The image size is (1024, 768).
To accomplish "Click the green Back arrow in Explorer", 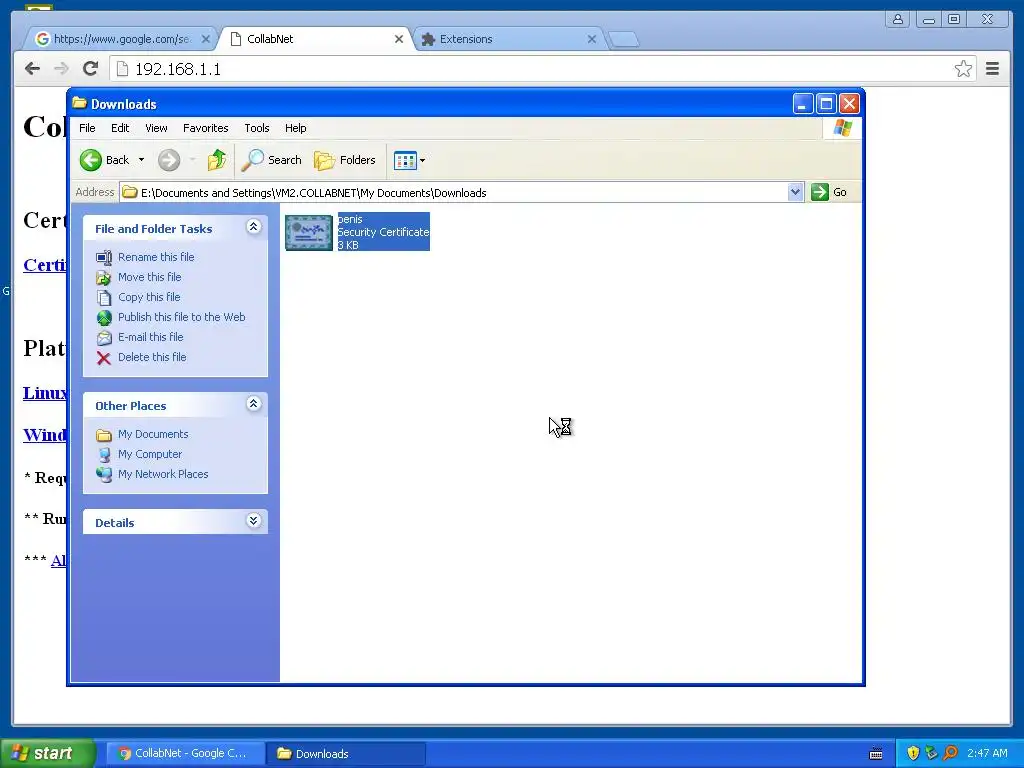I will tap(91, 160).
